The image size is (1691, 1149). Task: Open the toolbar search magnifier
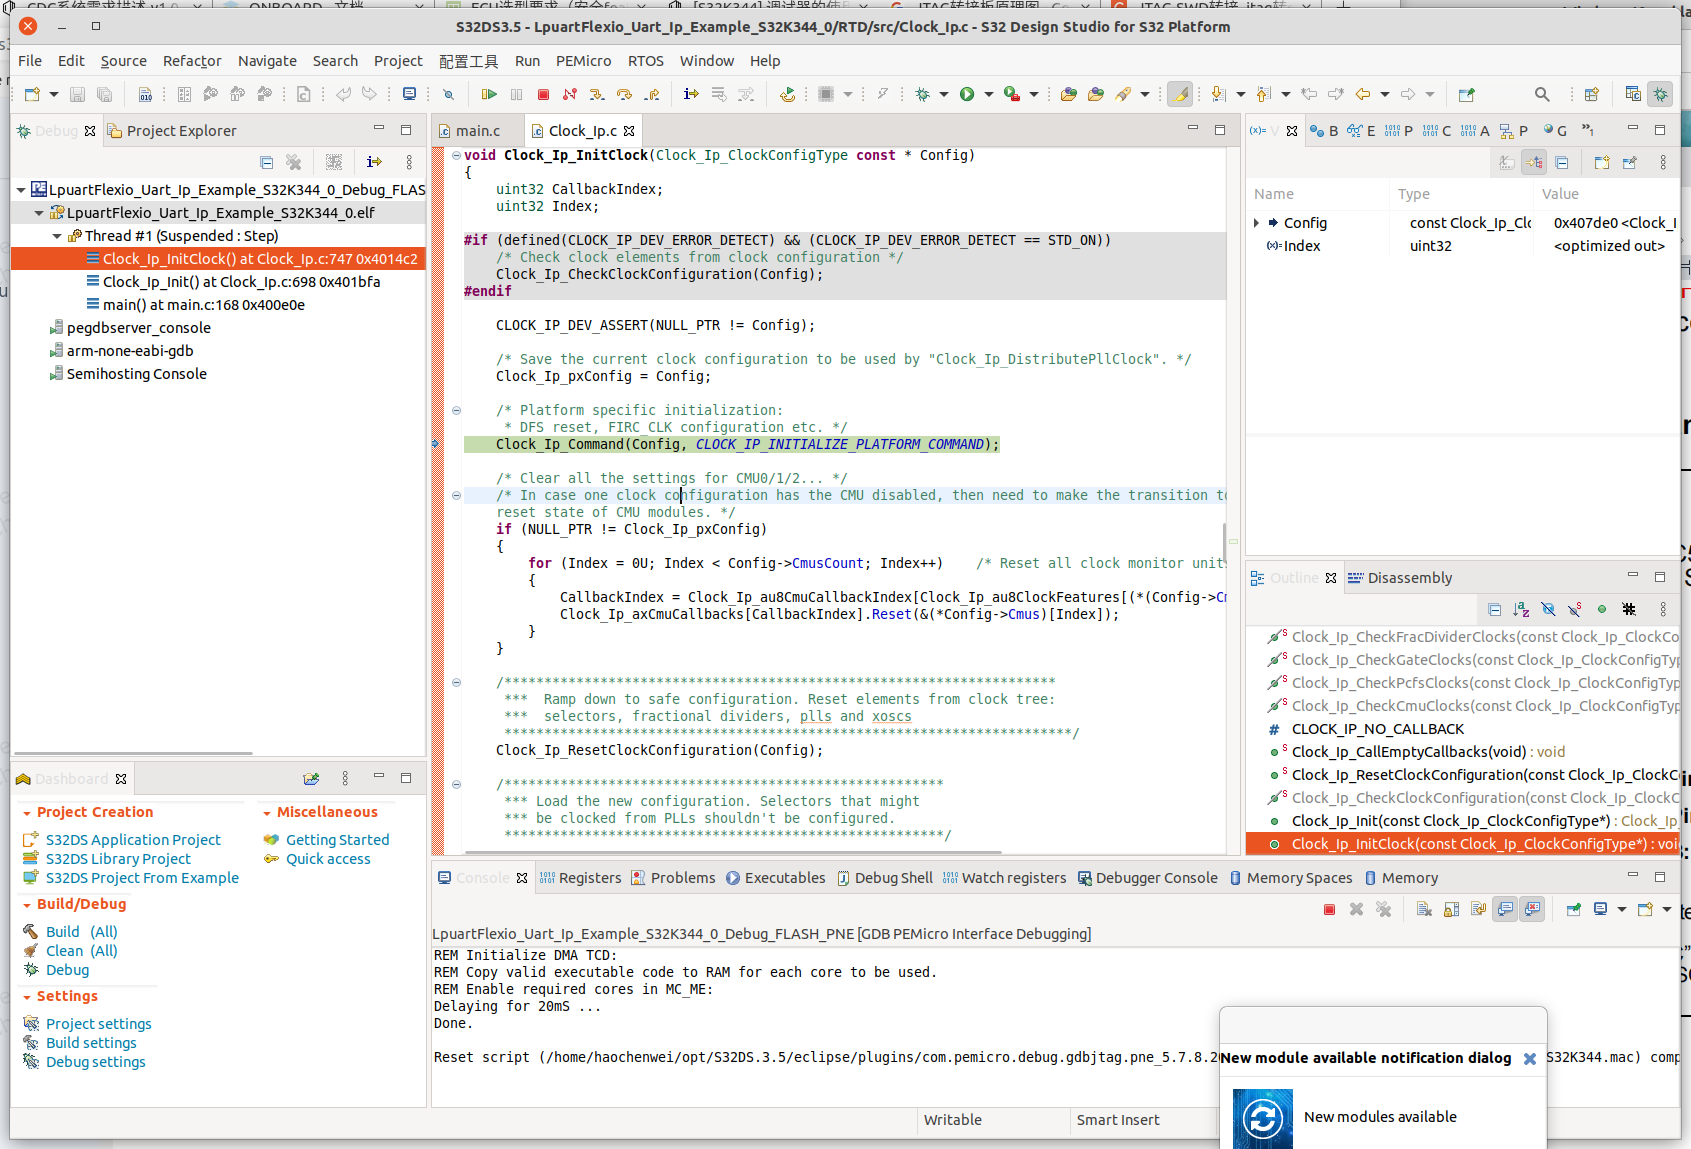pos(1542,94)
